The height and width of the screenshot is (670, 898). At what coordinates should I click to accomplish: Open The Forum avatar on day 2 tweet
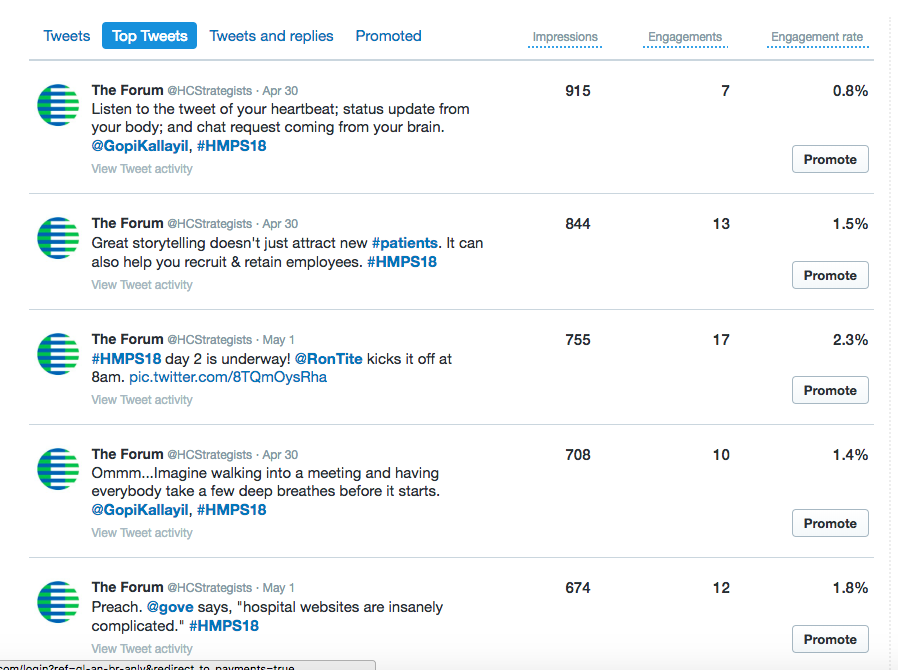pos(58,354)
